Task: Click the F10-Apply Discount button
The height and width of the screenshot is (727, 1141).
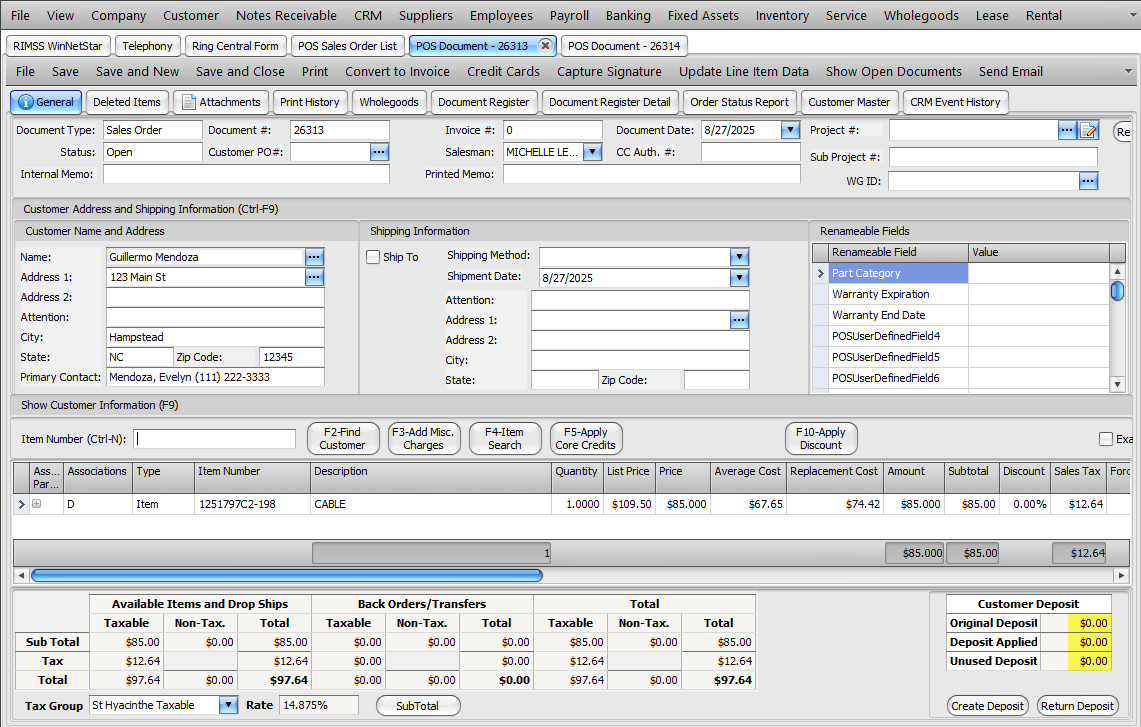Action: (x=821, y=439)
